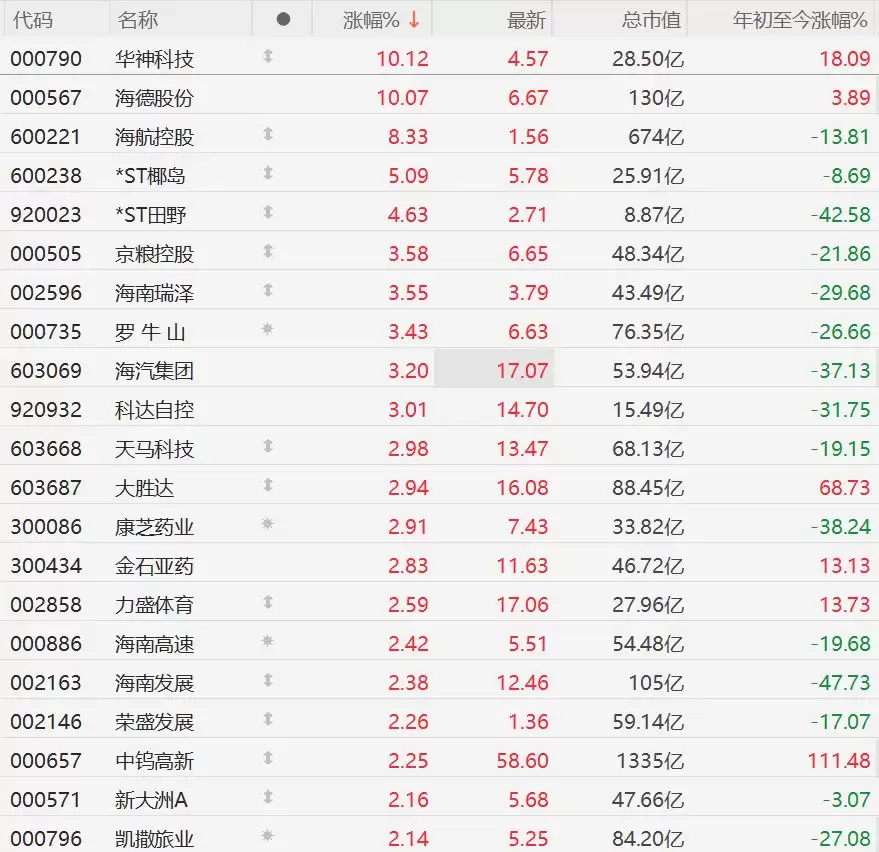Toggle the red sort arrow on 涨幅%
Screen dimensions: 879x852
coord(414,19)
